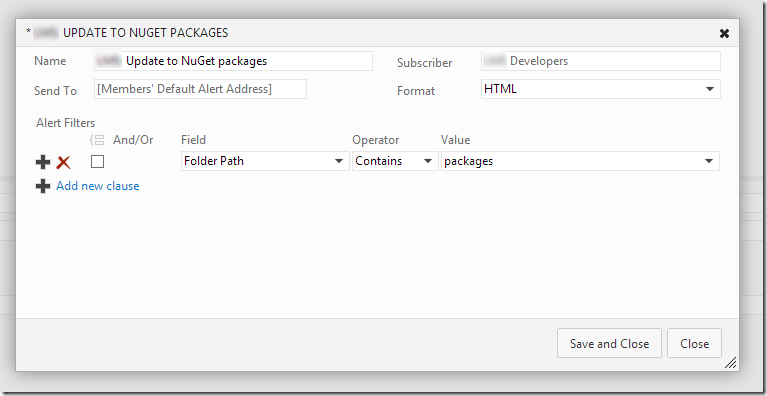Image resolution: width=767 pixels, height=396 pixels.
Task: Click the plus icon beside Add new clause
Action: (x=43, y=186)
